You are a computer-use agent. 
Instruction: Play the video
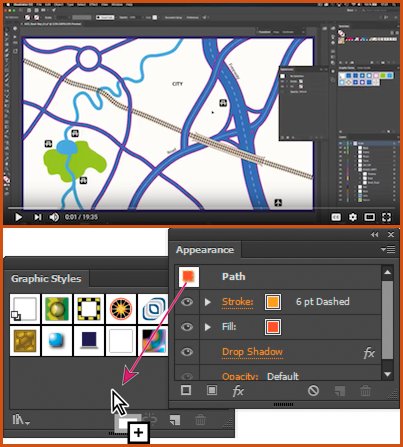coord(19,217)
